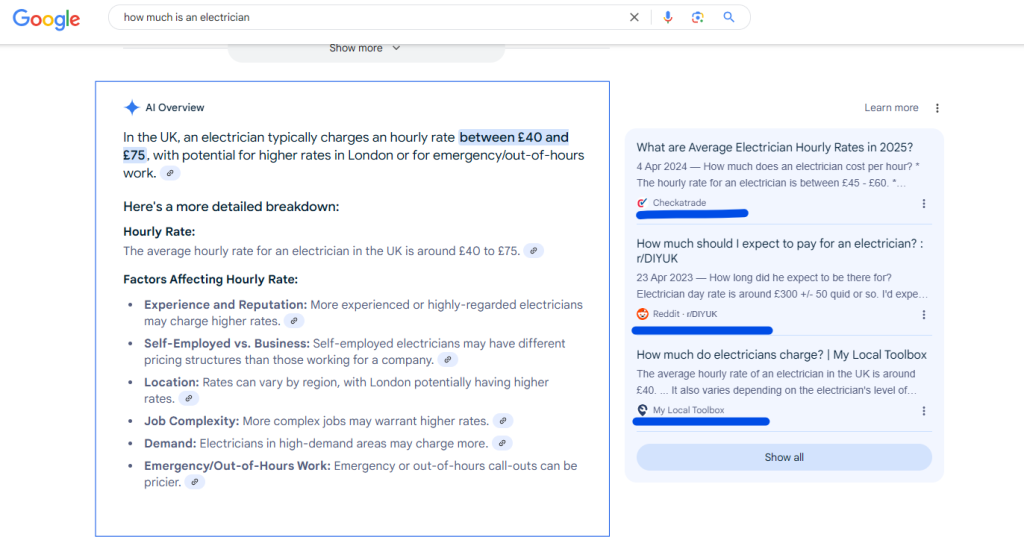Click 'Emergency/Out-of-Hours Work:' bullet text

click(x=237, y=466)
